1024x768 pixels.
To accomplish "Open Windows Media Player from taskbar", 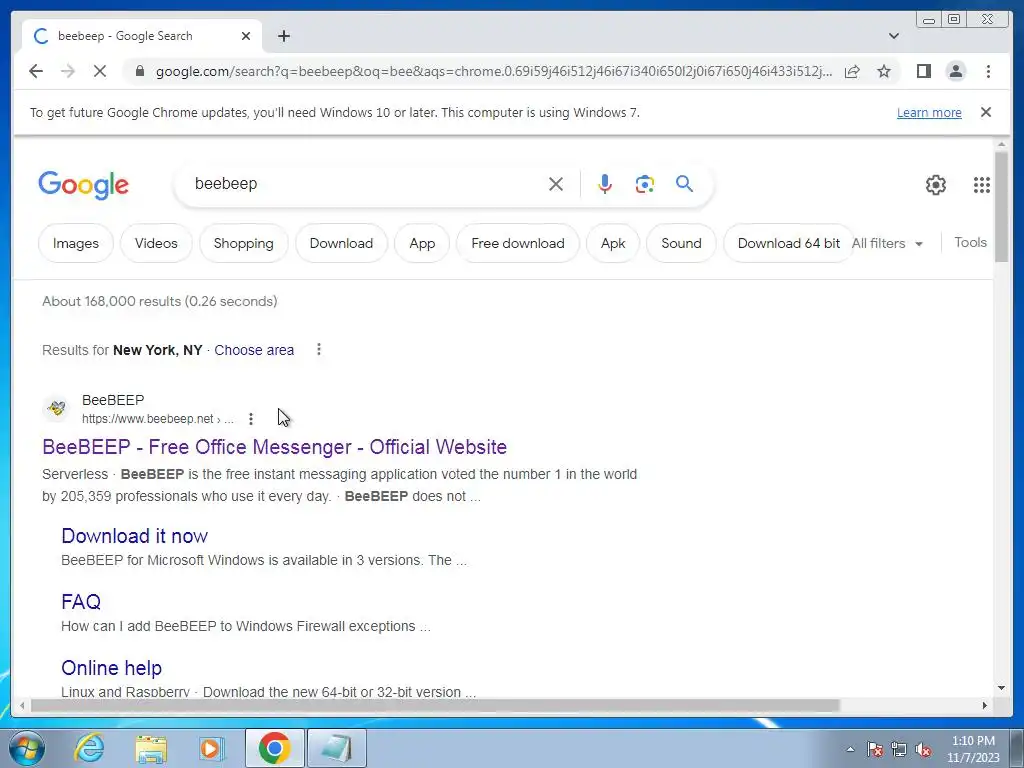I will tap(211, 748).
